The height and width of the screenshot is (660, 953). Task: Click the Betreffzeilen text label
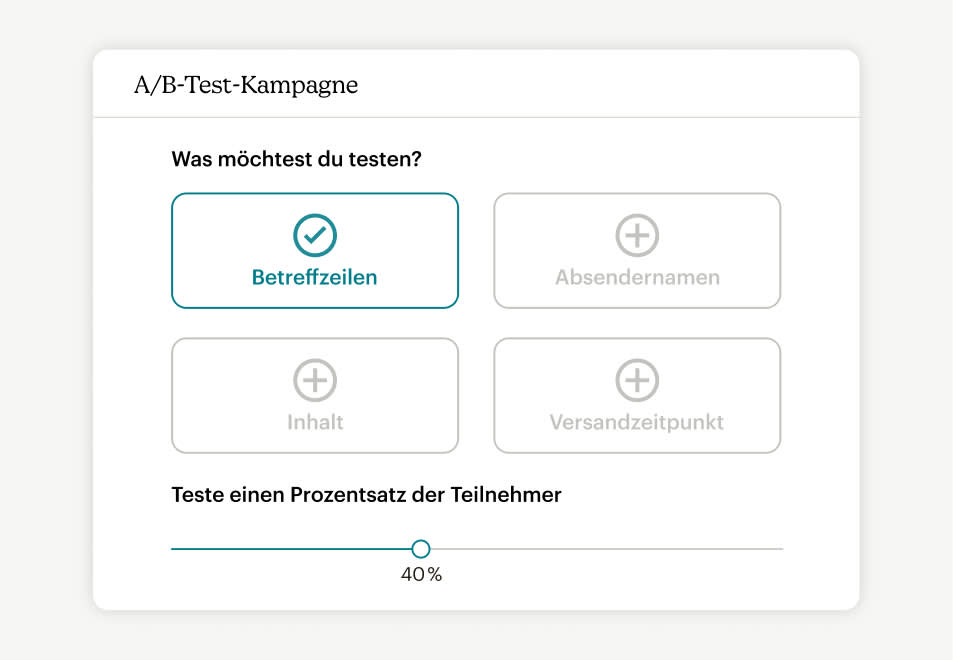click(x=315, y=277)
